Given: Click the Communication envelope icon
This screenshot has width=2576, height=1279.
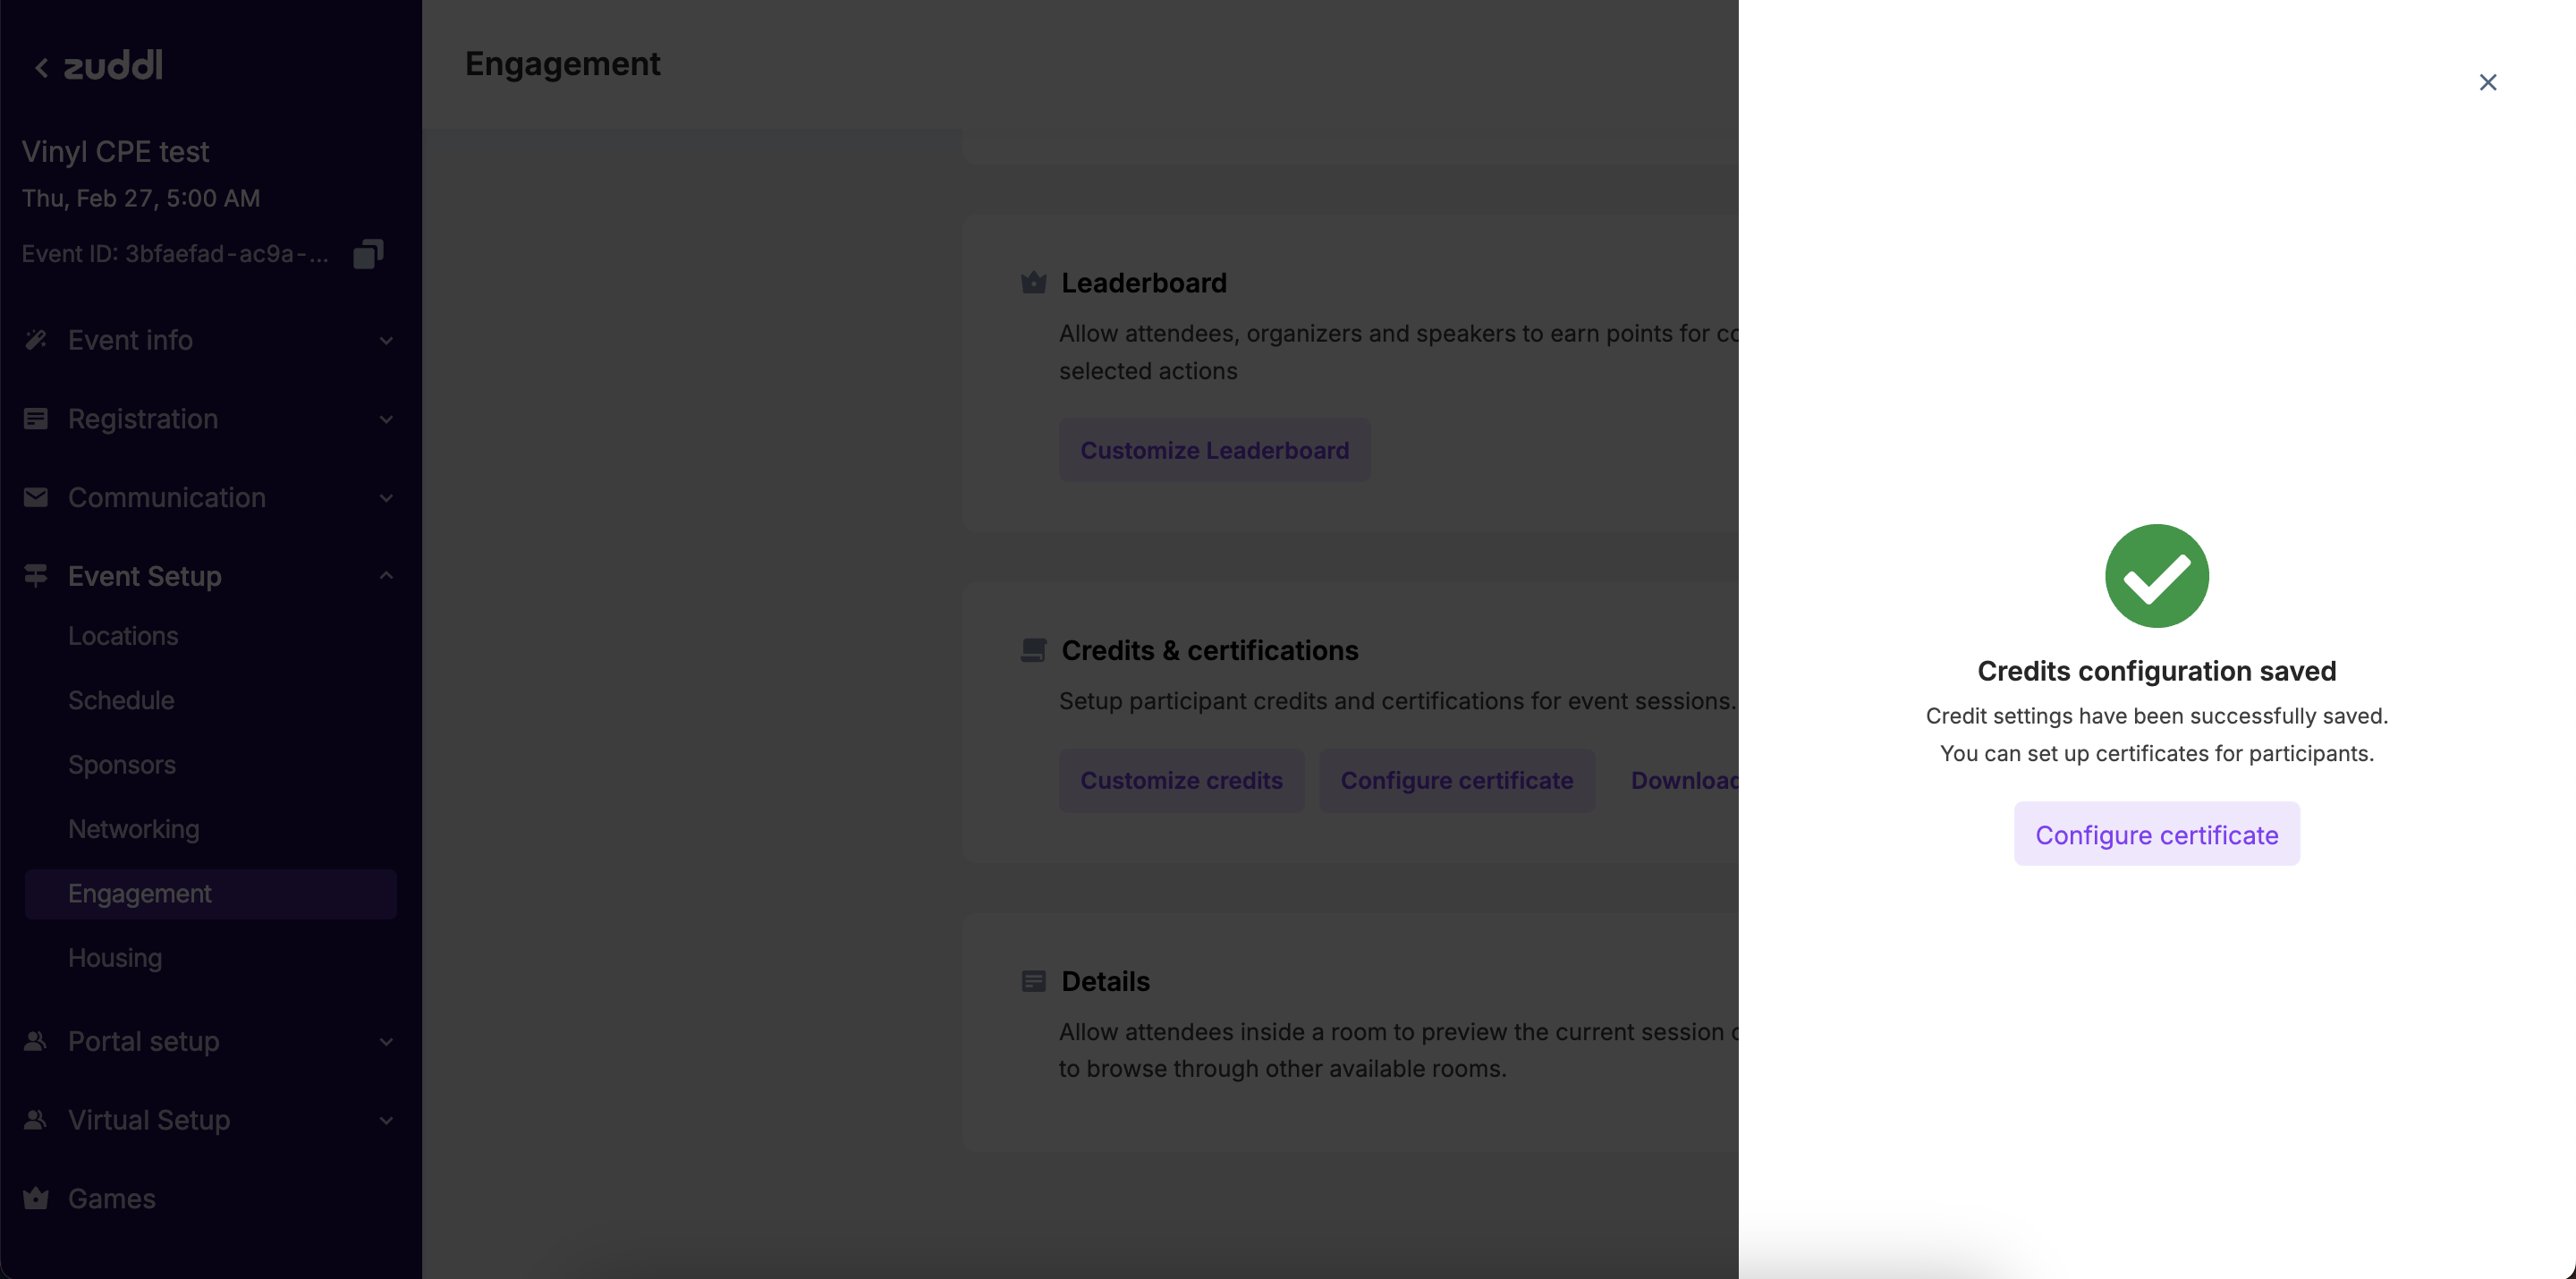Looking at the screenshot, I should (x=36, y=497).
